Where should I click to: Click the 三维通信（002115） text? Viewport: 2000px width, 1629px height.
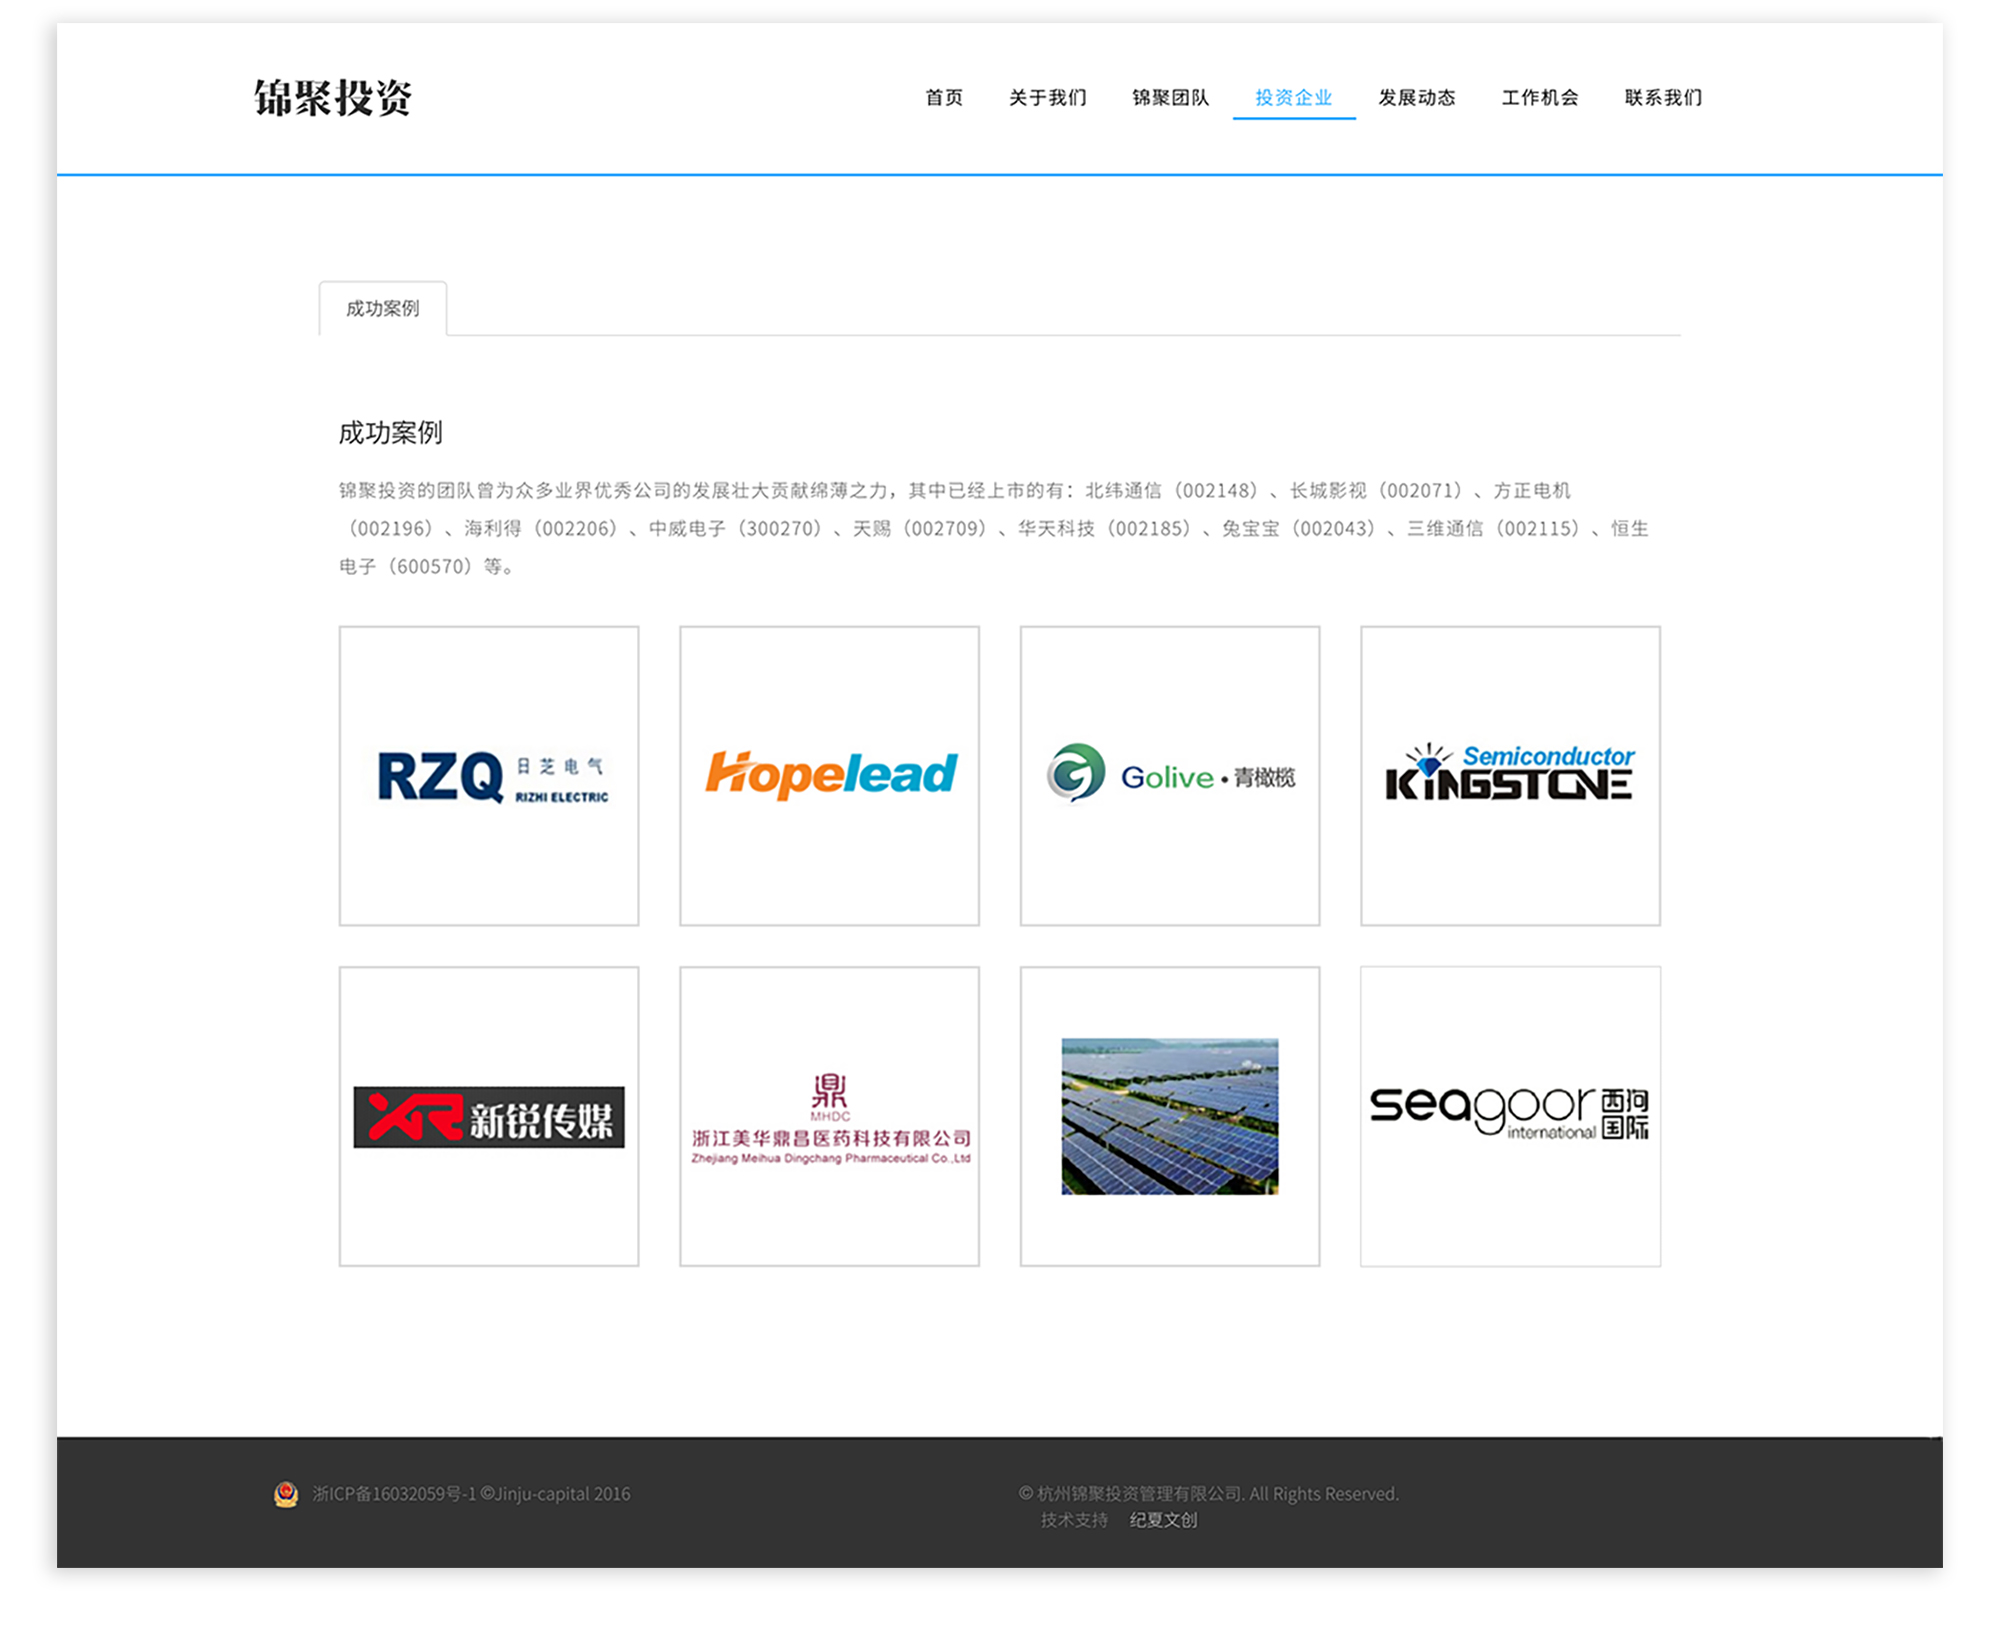[1494, 528]
